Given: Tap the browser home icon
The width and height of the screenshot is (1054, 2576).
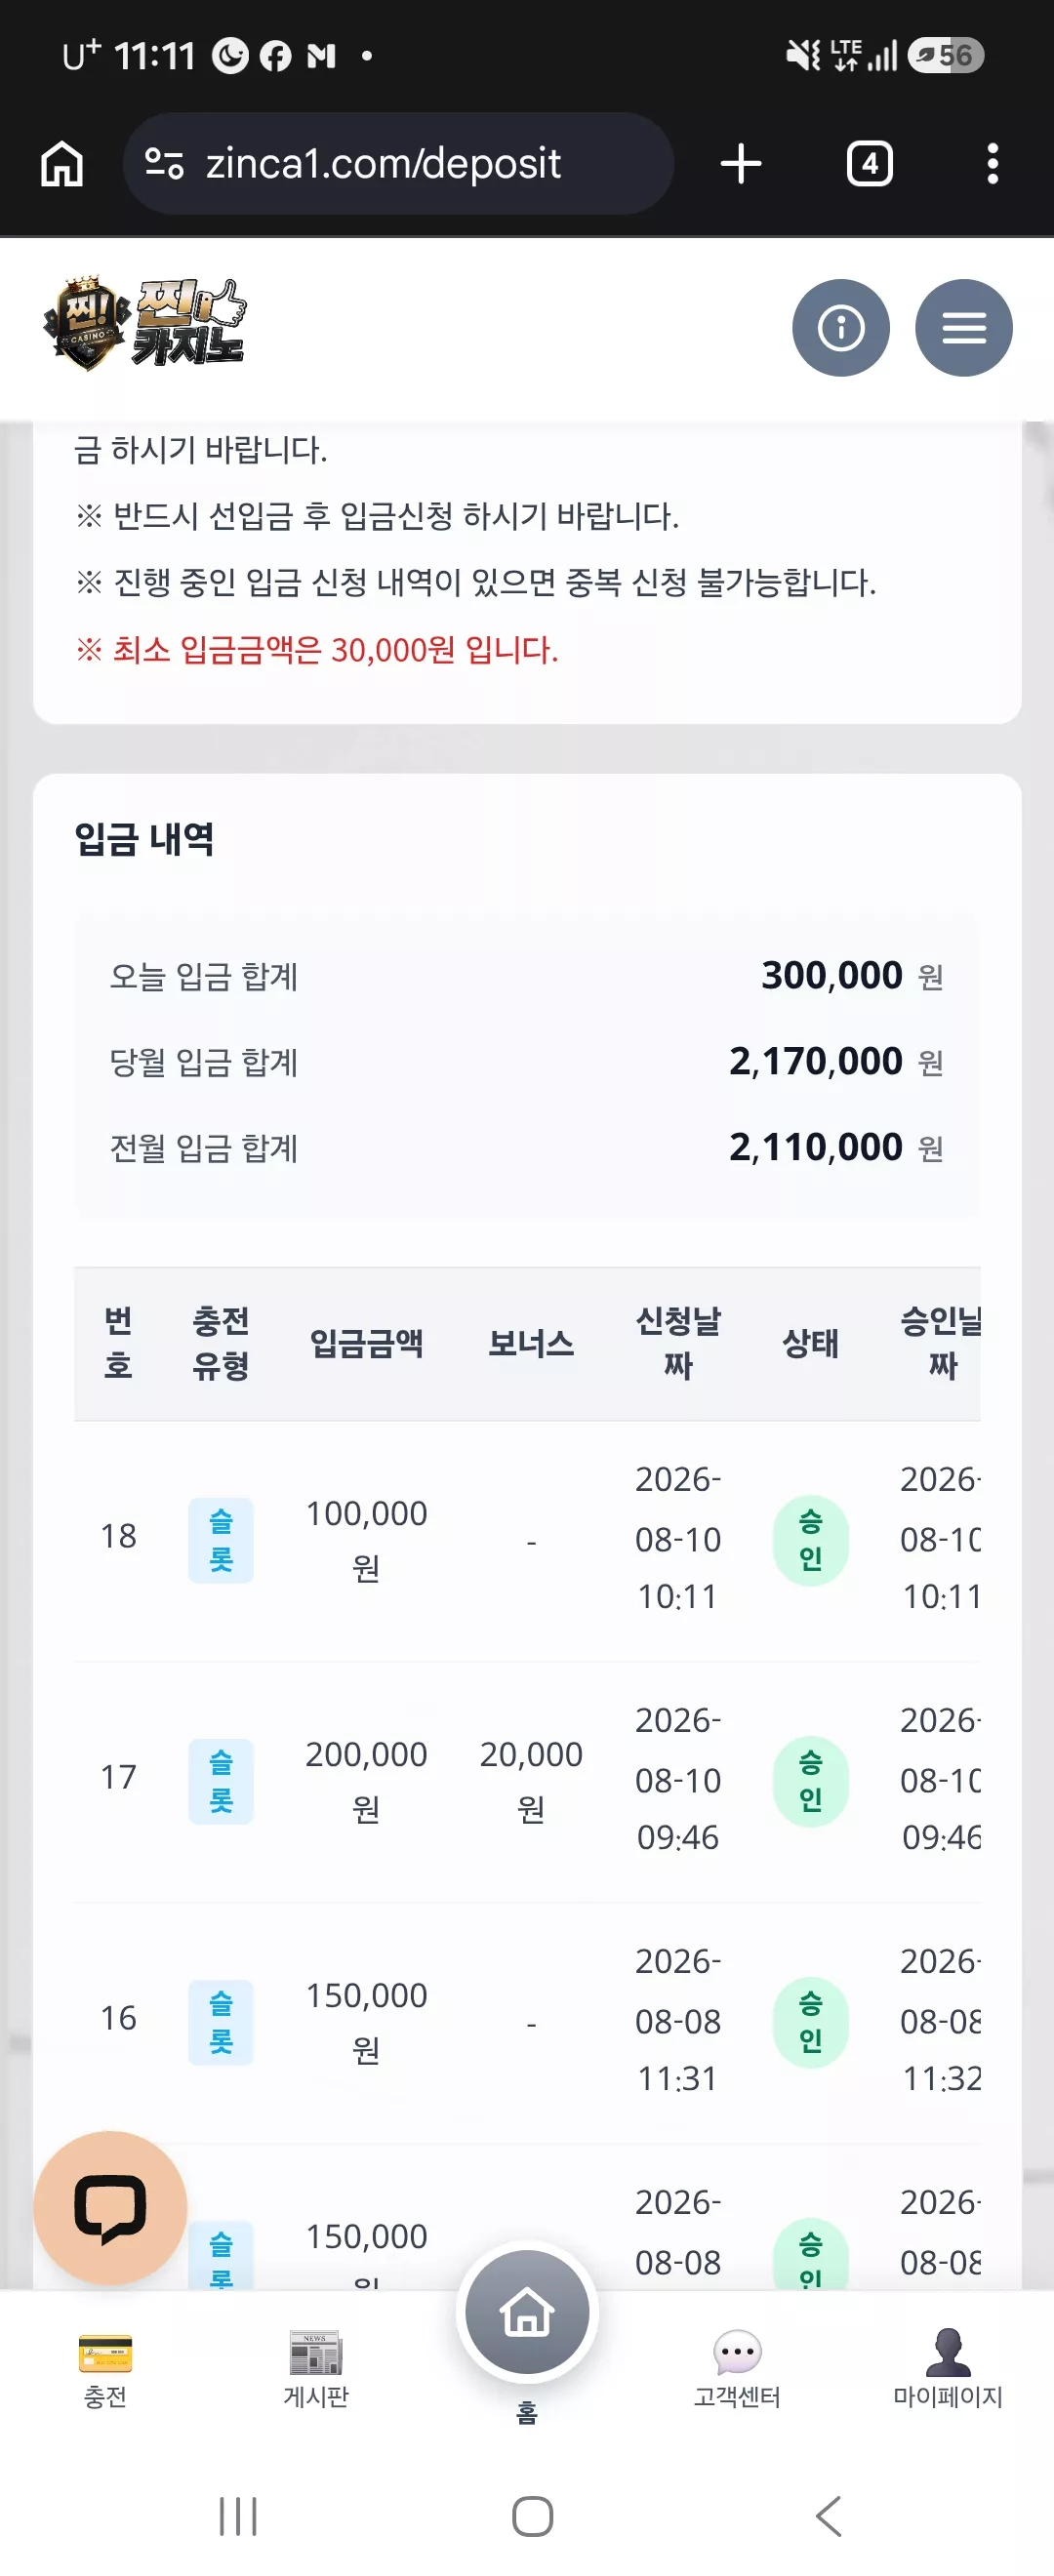Looking at the screenshot, I should (62, 164).
